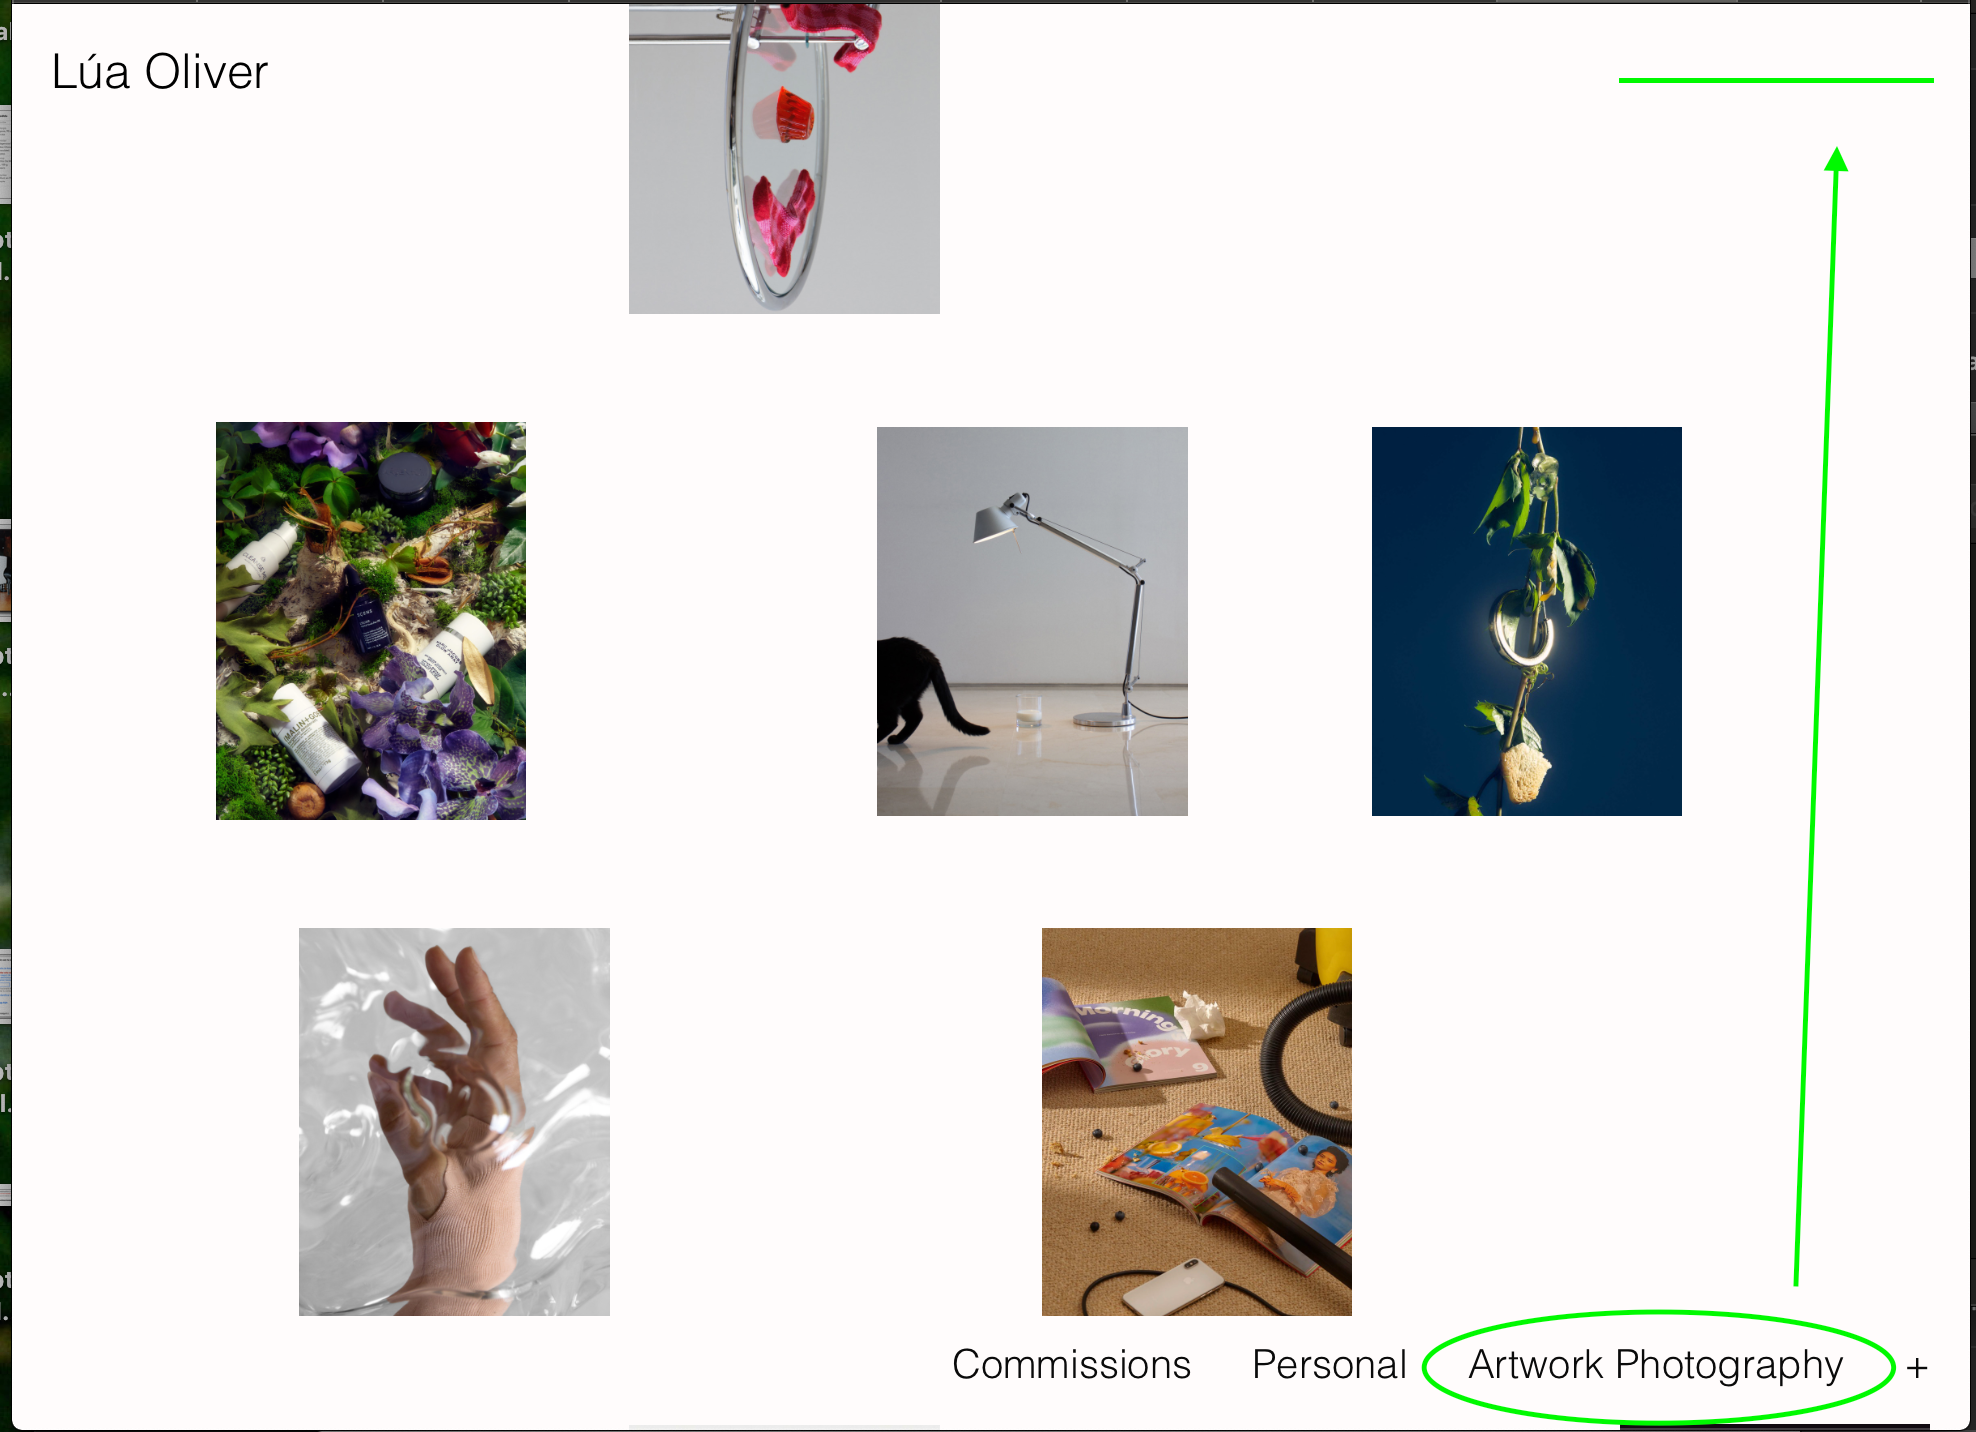Open the cosmetics among flowers photo
The height and width of the screenshot is (1432, 1976).
(371, 621)
